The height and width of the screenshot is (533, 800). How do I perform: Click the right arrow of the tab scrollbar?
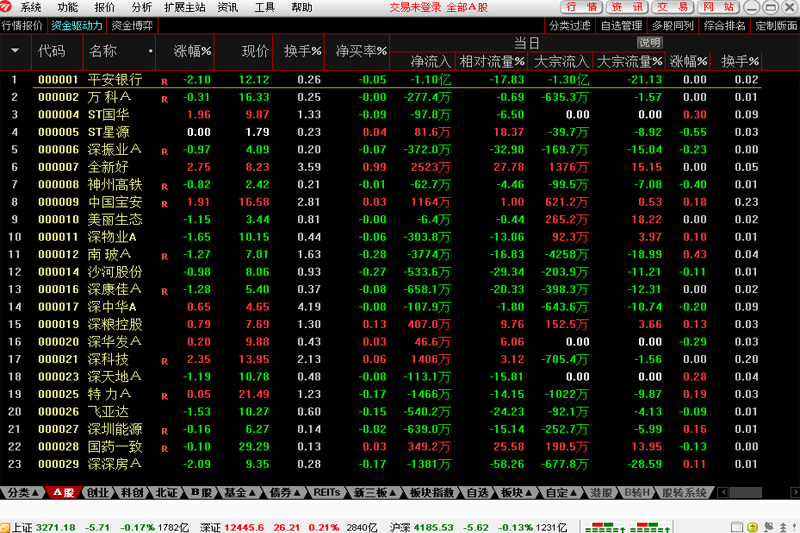[x=795, y=492]
